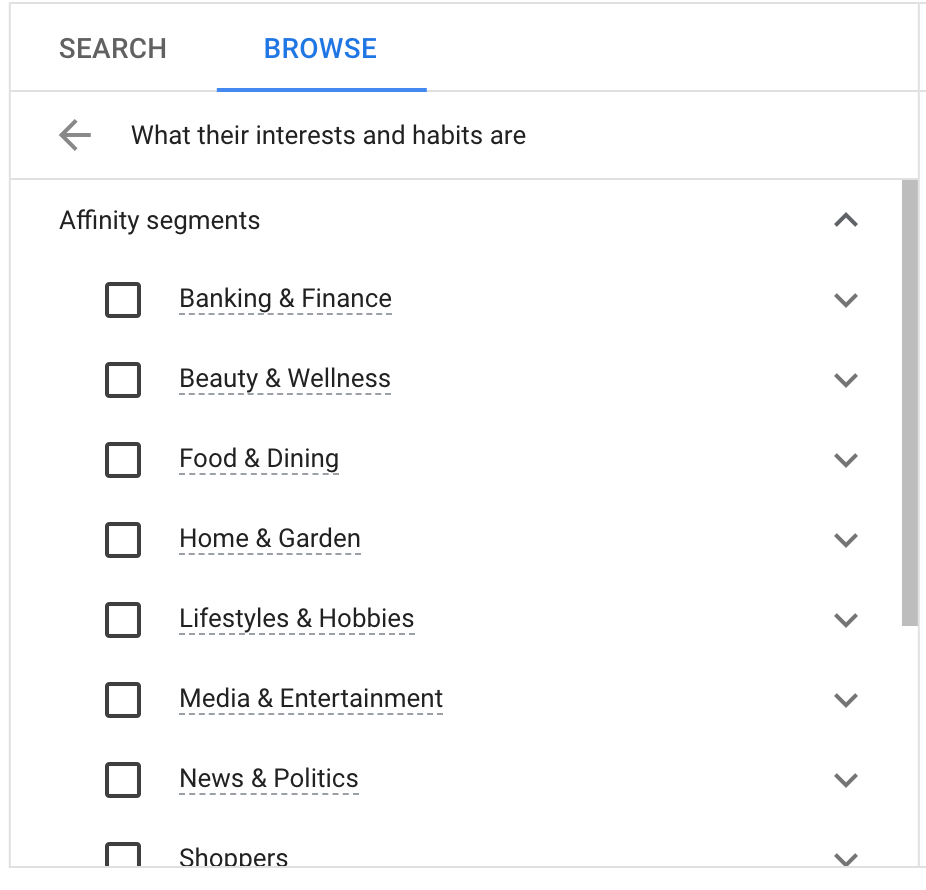Check the Banking & Finance checkbox

tap(123, 300)
